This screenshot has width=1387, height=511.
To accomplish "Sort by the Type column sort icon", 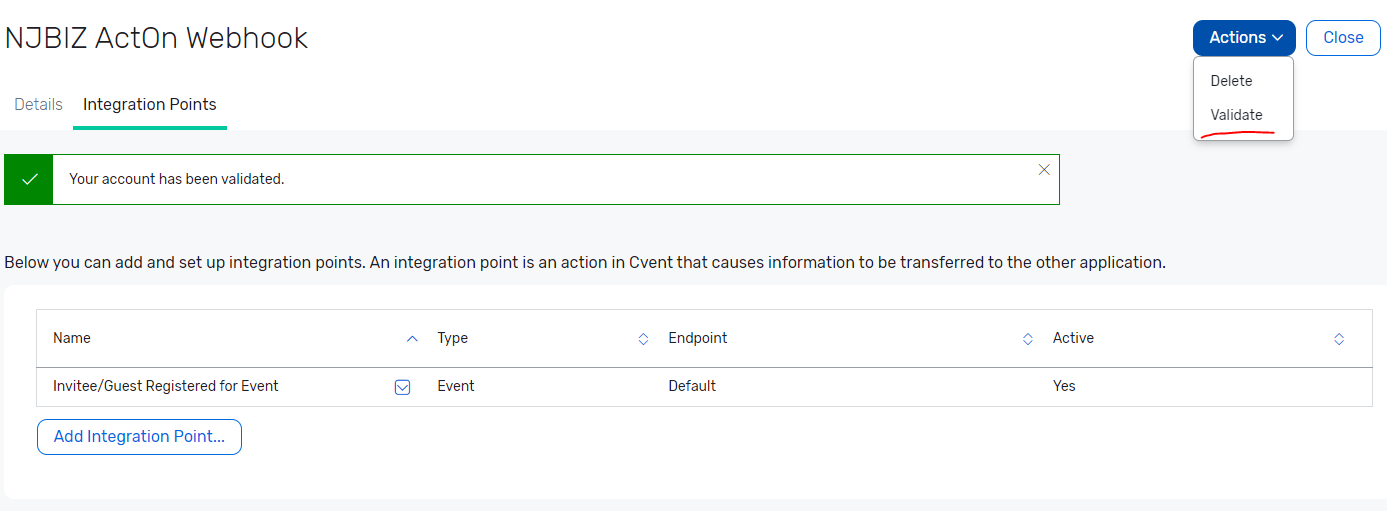I will (643, 339).
